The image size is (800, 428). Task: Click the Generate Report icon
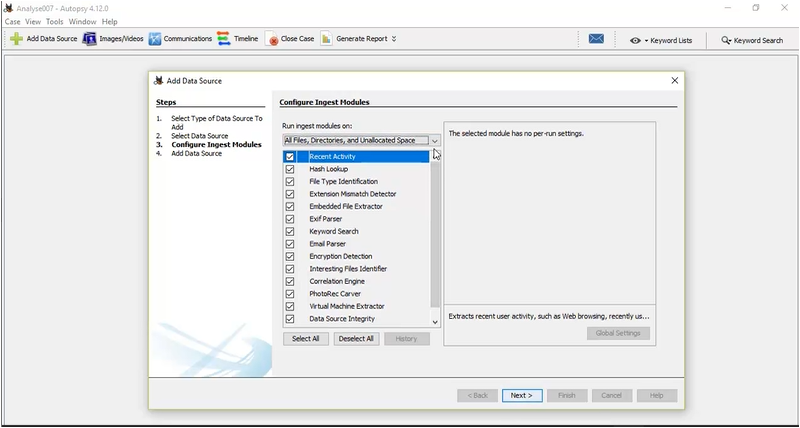[x=327, y=39]
